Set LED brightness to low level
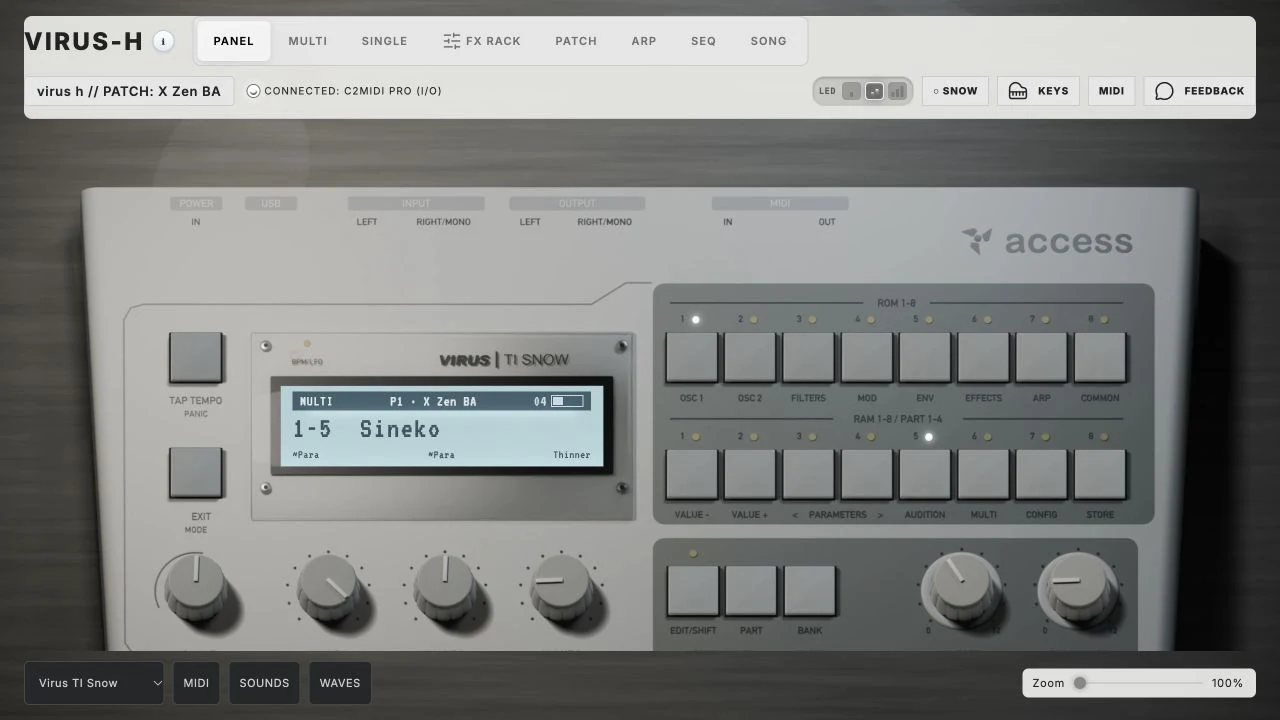This screenshot has width=1280, height=720. [851, 91]
